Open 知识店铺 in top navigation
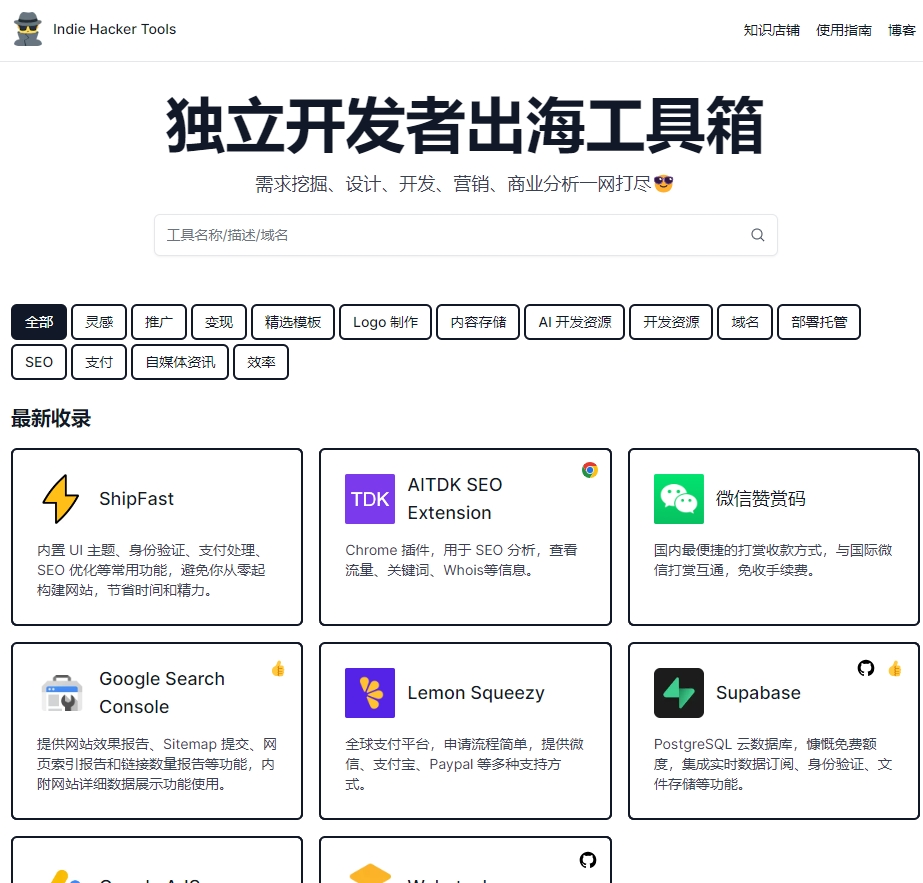Screen dimensions: 923x883 pos(771,30)
